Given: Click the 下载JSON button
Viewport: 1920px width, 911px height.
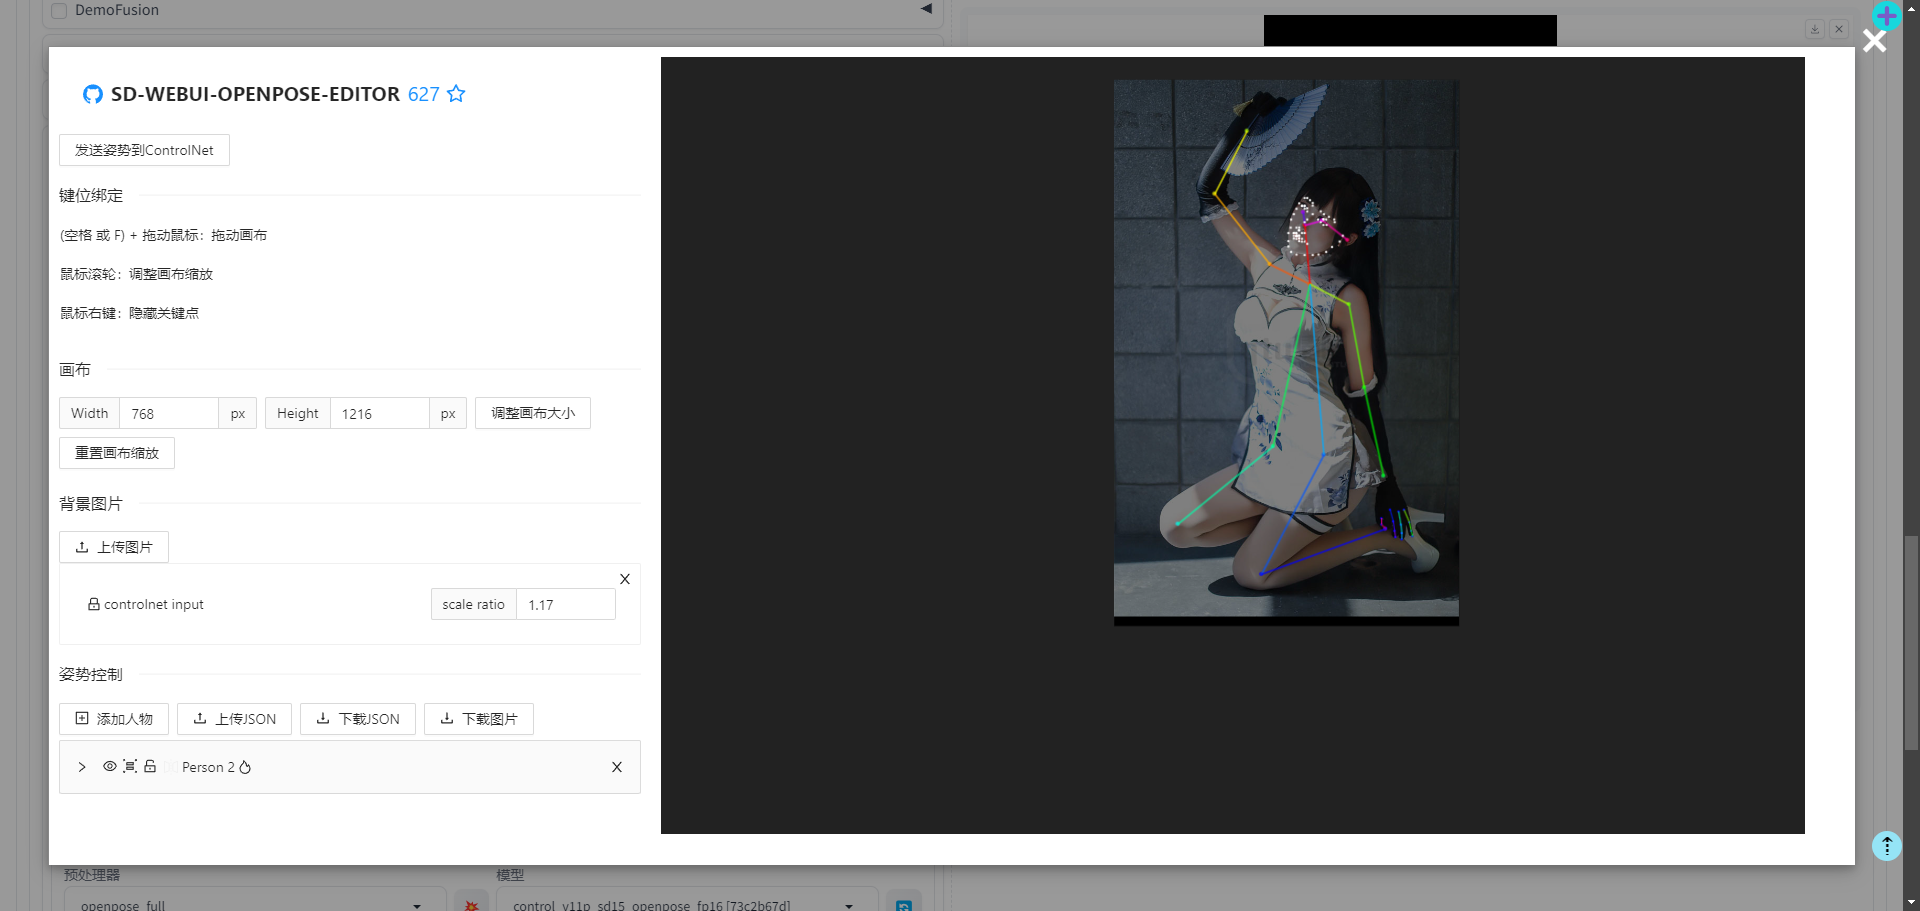Looking at the screenshot, I should [358, 719].
